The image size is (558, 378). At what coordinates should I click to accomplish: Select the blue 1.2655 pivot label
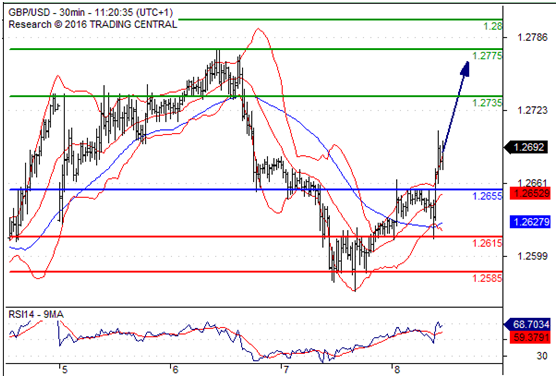487,196
